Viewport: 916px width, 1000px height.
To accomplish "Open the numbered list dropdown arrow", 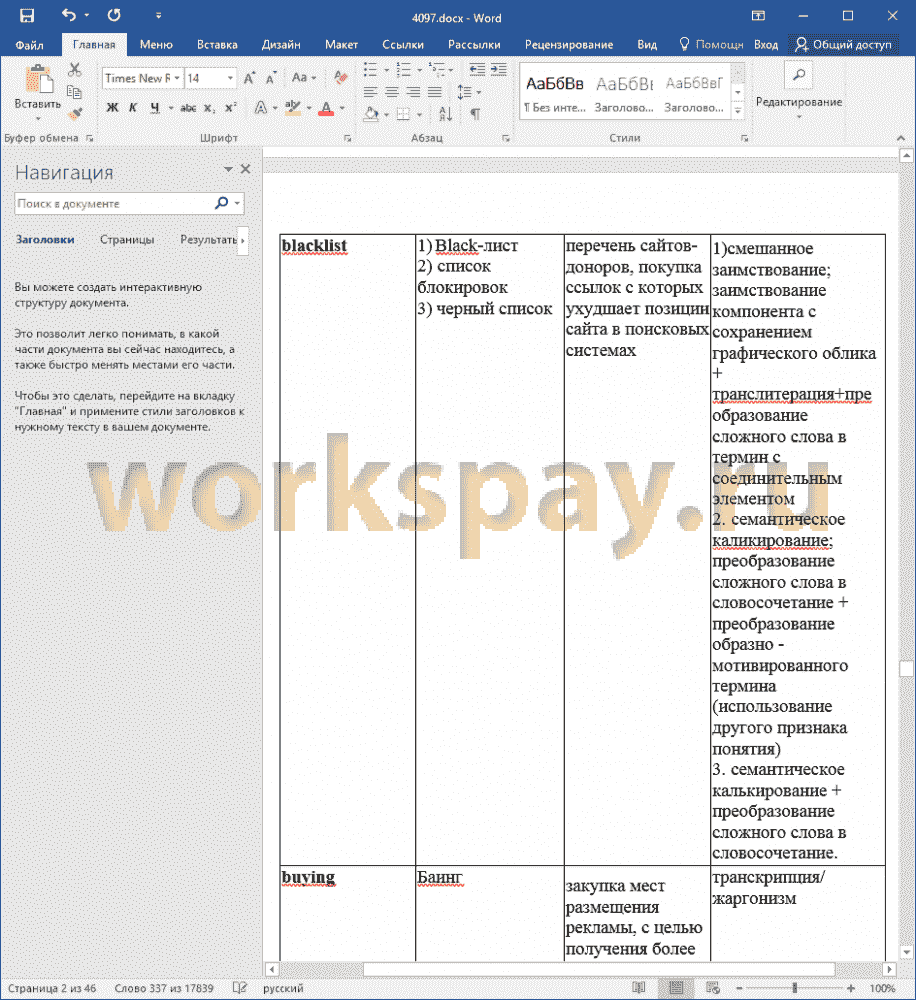I will tap(419, 70).
